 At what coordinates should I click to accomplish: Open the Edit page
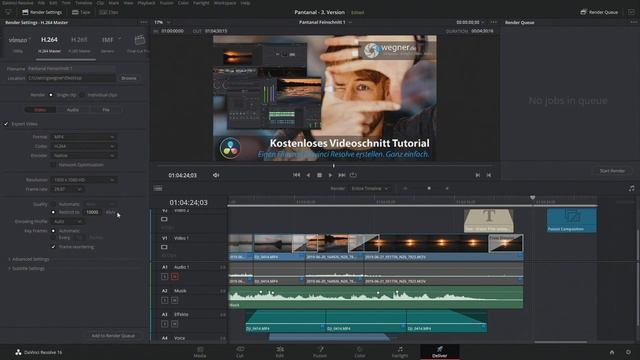click(280, 352)
